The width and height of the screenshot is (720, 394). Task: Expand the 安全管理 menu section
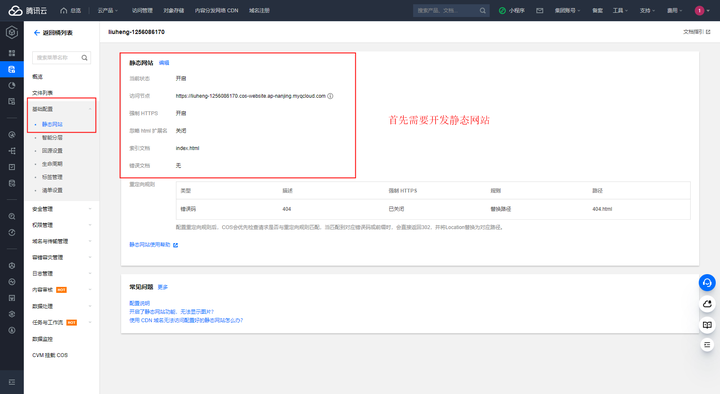62,209
